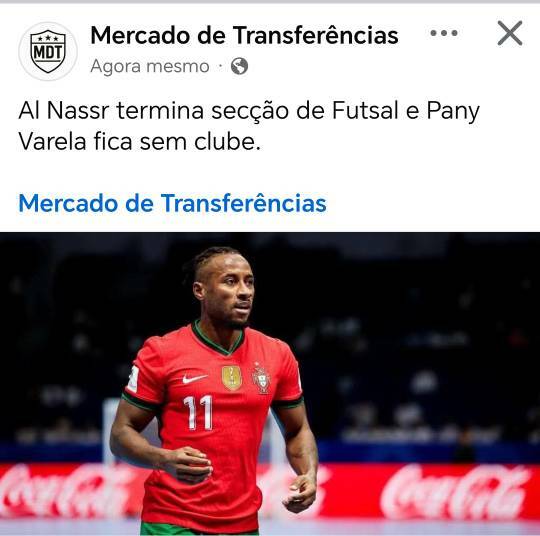
Task: Click the Portugal federation crest on the shirt
Action: click(x=262, y=378)
